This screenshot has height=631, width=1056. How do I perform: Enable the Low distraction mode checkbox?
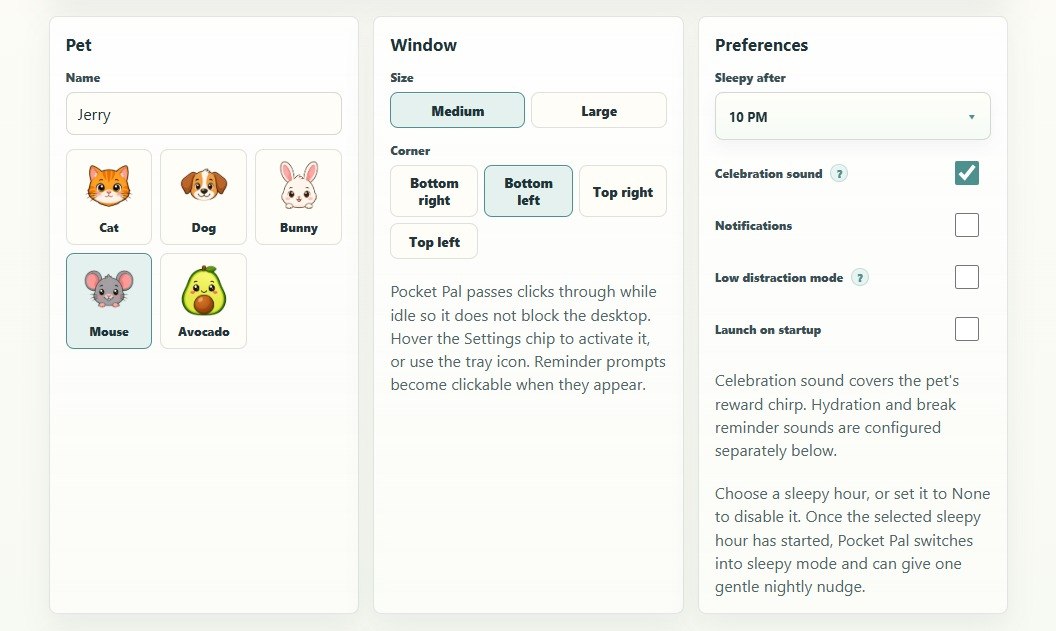[x=966, y=277]
